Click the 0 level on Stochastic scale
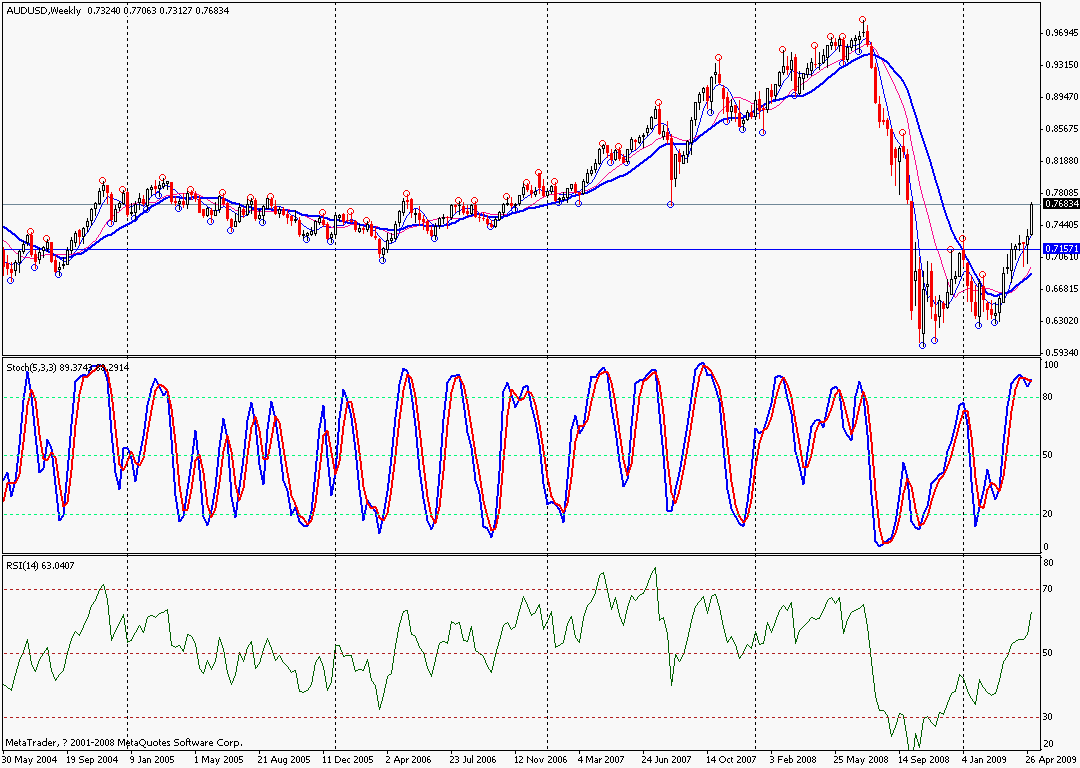The width and height of the screenshot is (1080, 768). point(1046,548)
